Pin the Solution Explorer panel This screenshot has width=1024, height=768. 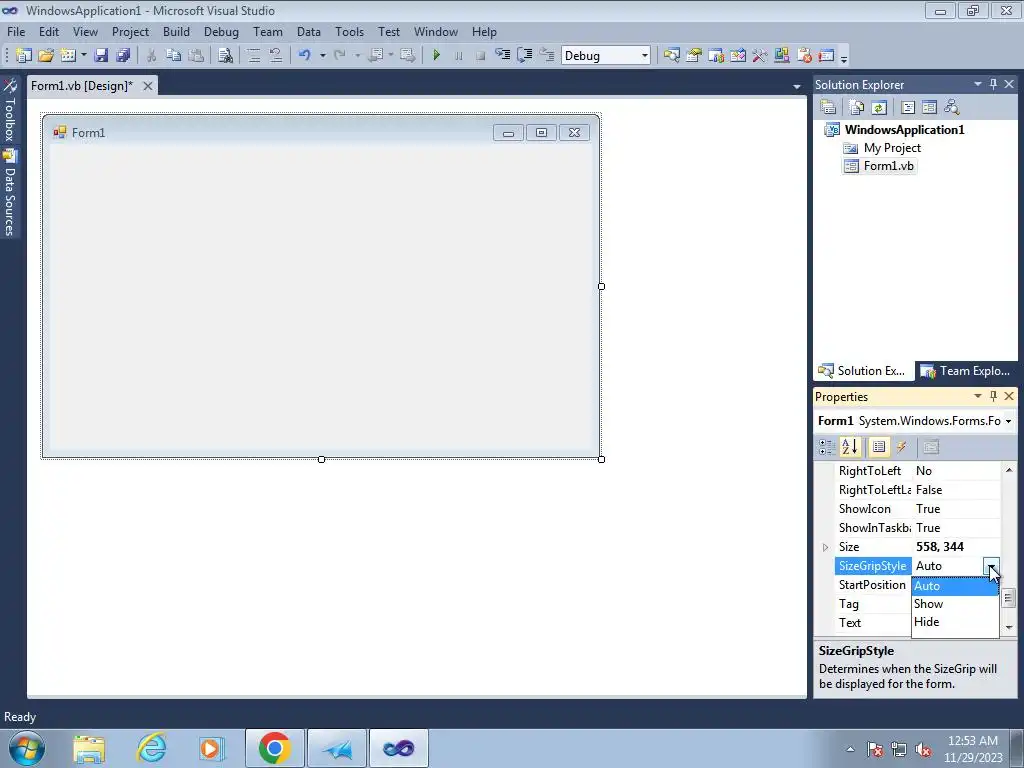click(993, 84)
